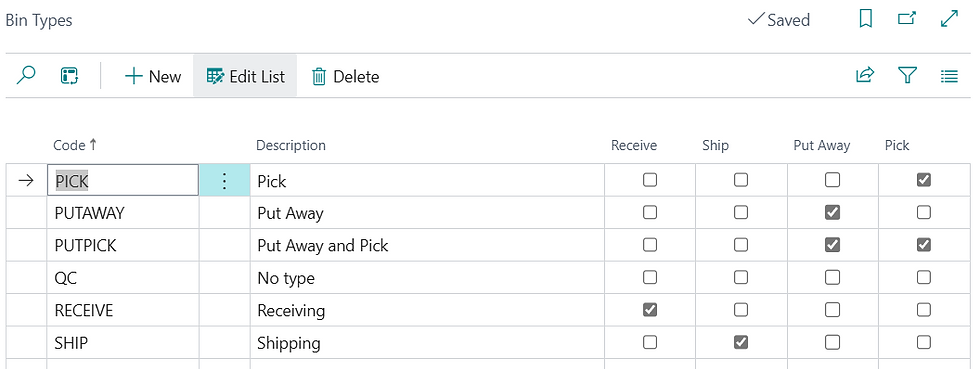Select the PUTPICK code cell
The height and width of the screenshot is (369, 980).
tap(123, 245)
